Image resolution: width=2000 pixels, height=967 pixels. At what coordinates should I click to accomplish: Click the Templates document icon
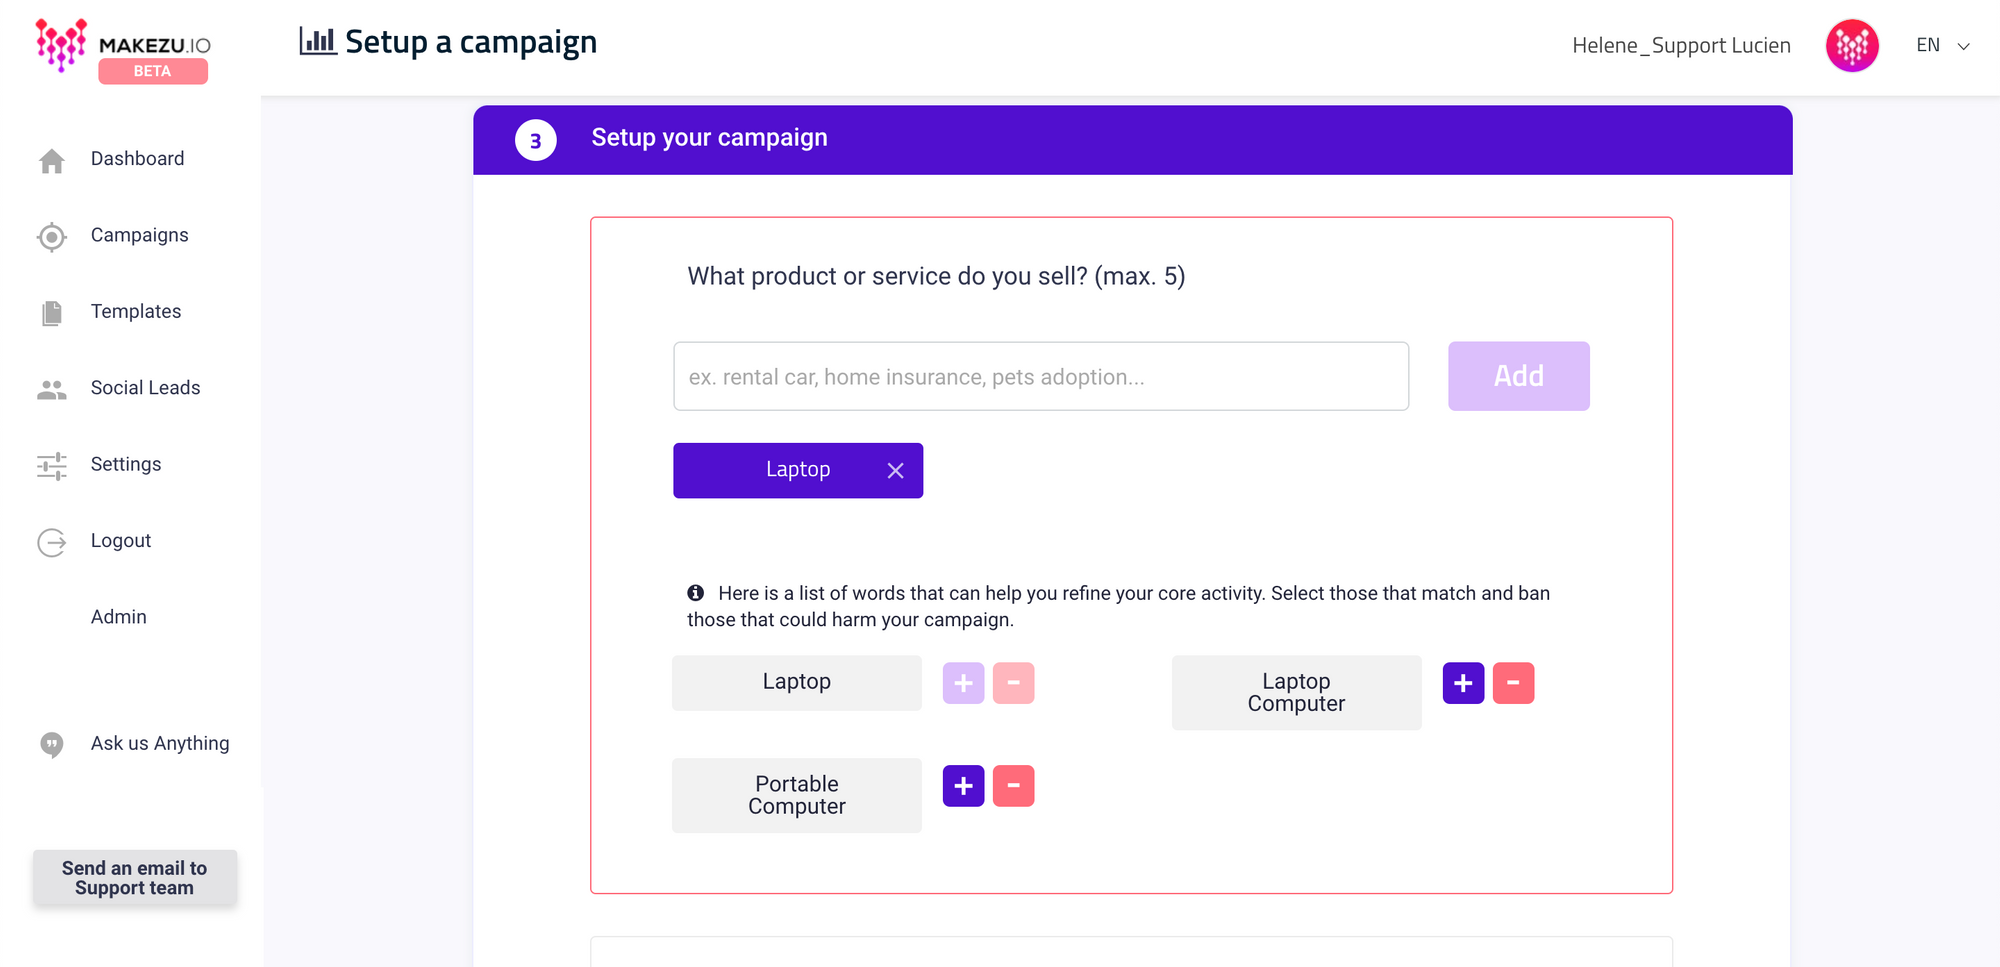tap(52, 313)
